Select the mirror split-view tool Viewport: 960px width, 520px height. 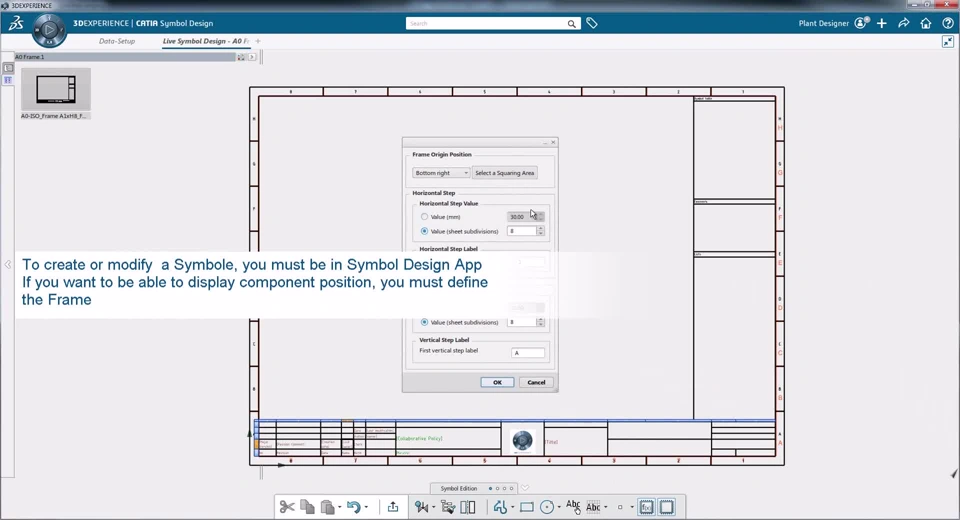click(468, 507)
